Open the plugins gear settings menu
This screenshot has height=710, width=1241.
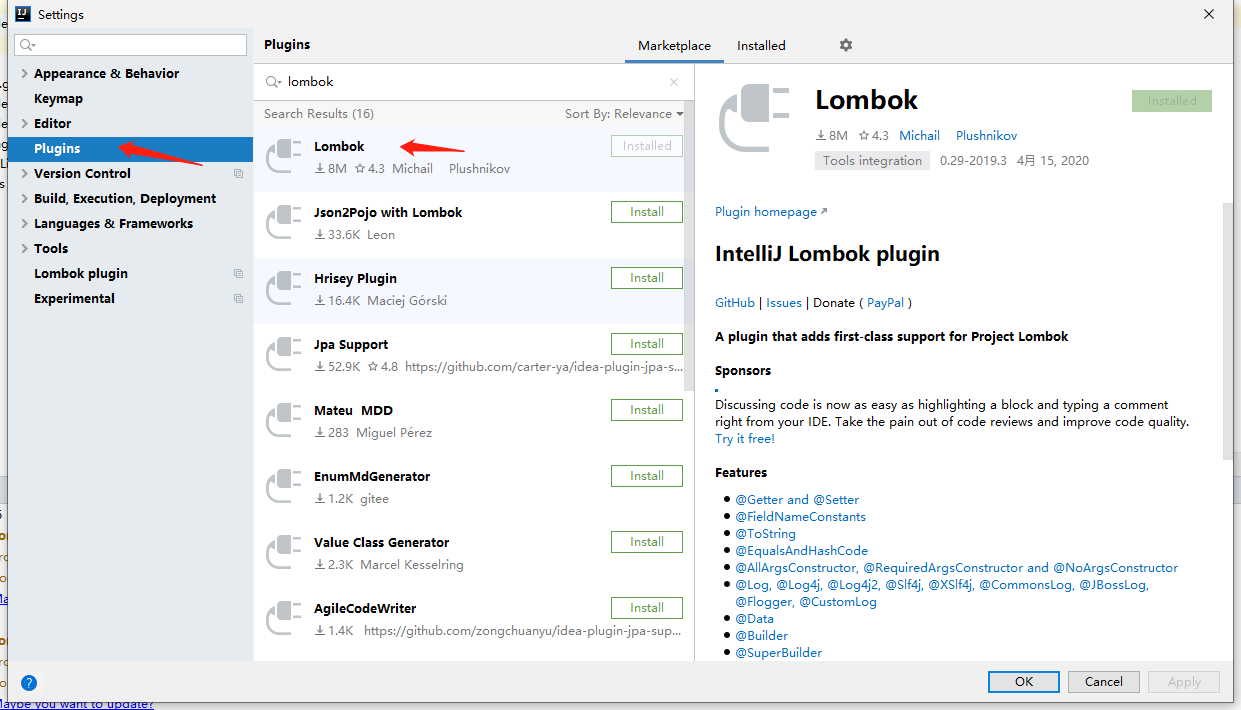[846, 45]
